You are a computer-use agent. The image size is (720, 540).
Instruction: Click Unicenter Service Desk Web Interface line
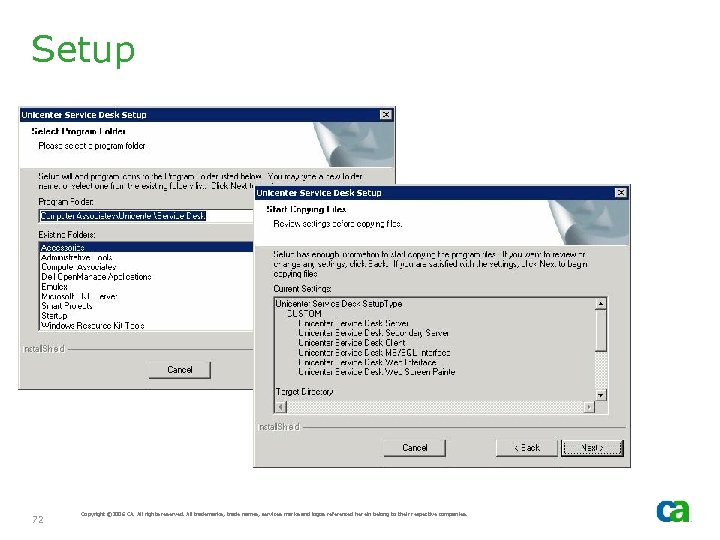[x=367, y=362]
